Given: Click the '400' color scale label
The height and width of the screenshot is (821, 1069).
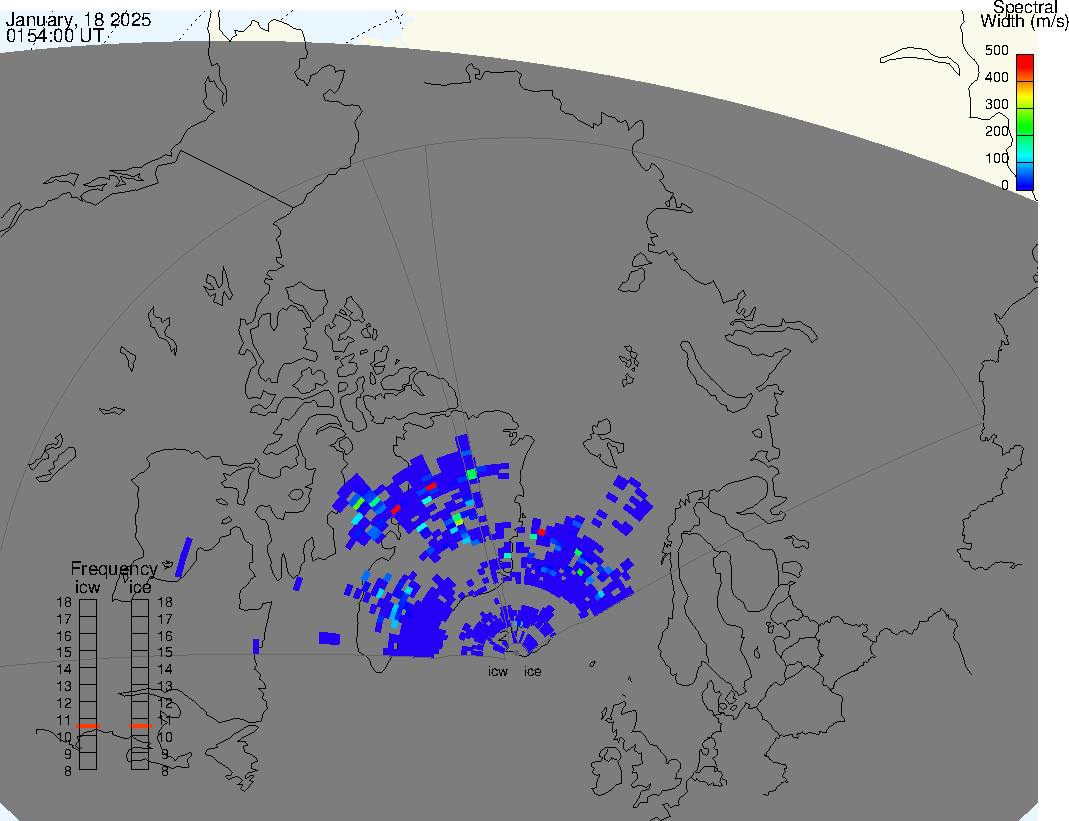Looking at the screenshot, I should point(997,77).
